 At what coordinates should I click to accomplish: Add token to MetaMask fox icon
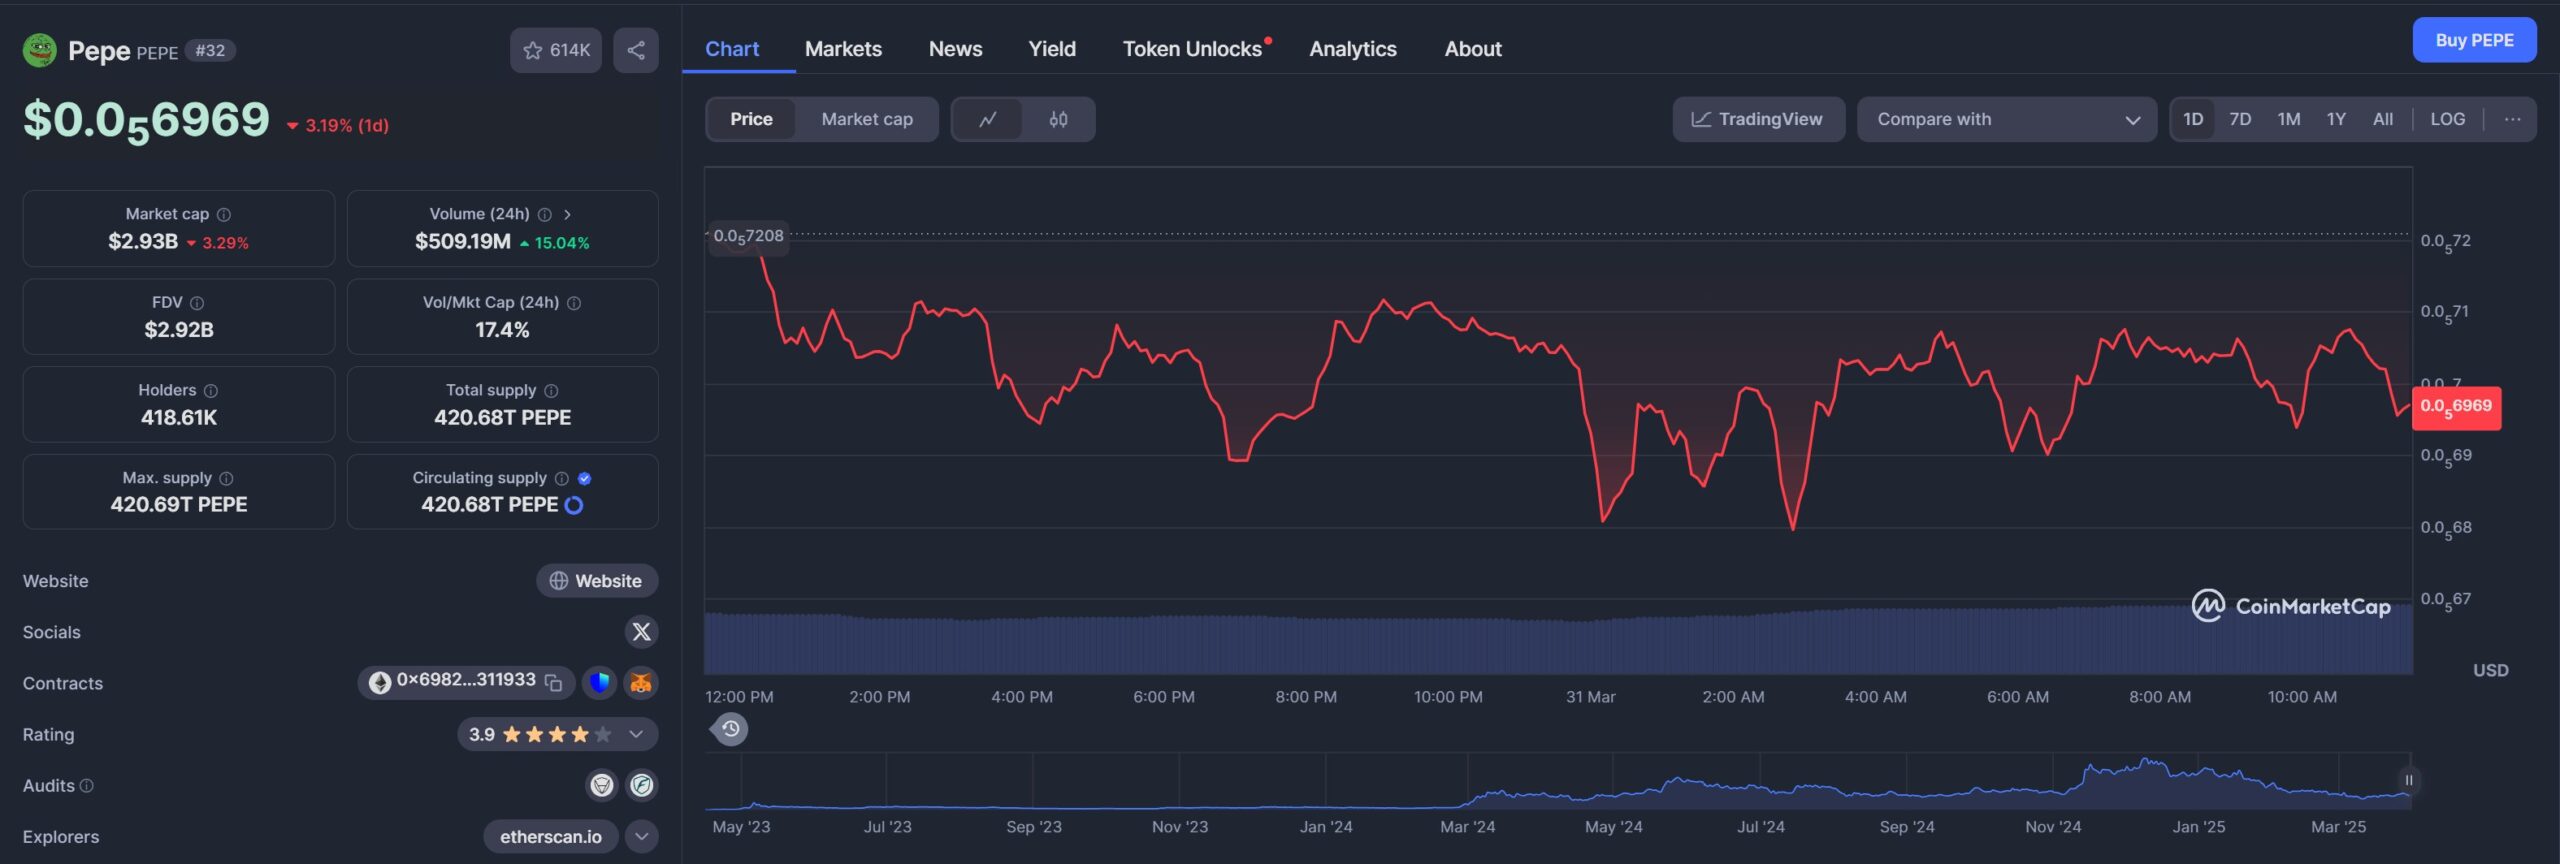pyautogui.click(x=641, y=683)
